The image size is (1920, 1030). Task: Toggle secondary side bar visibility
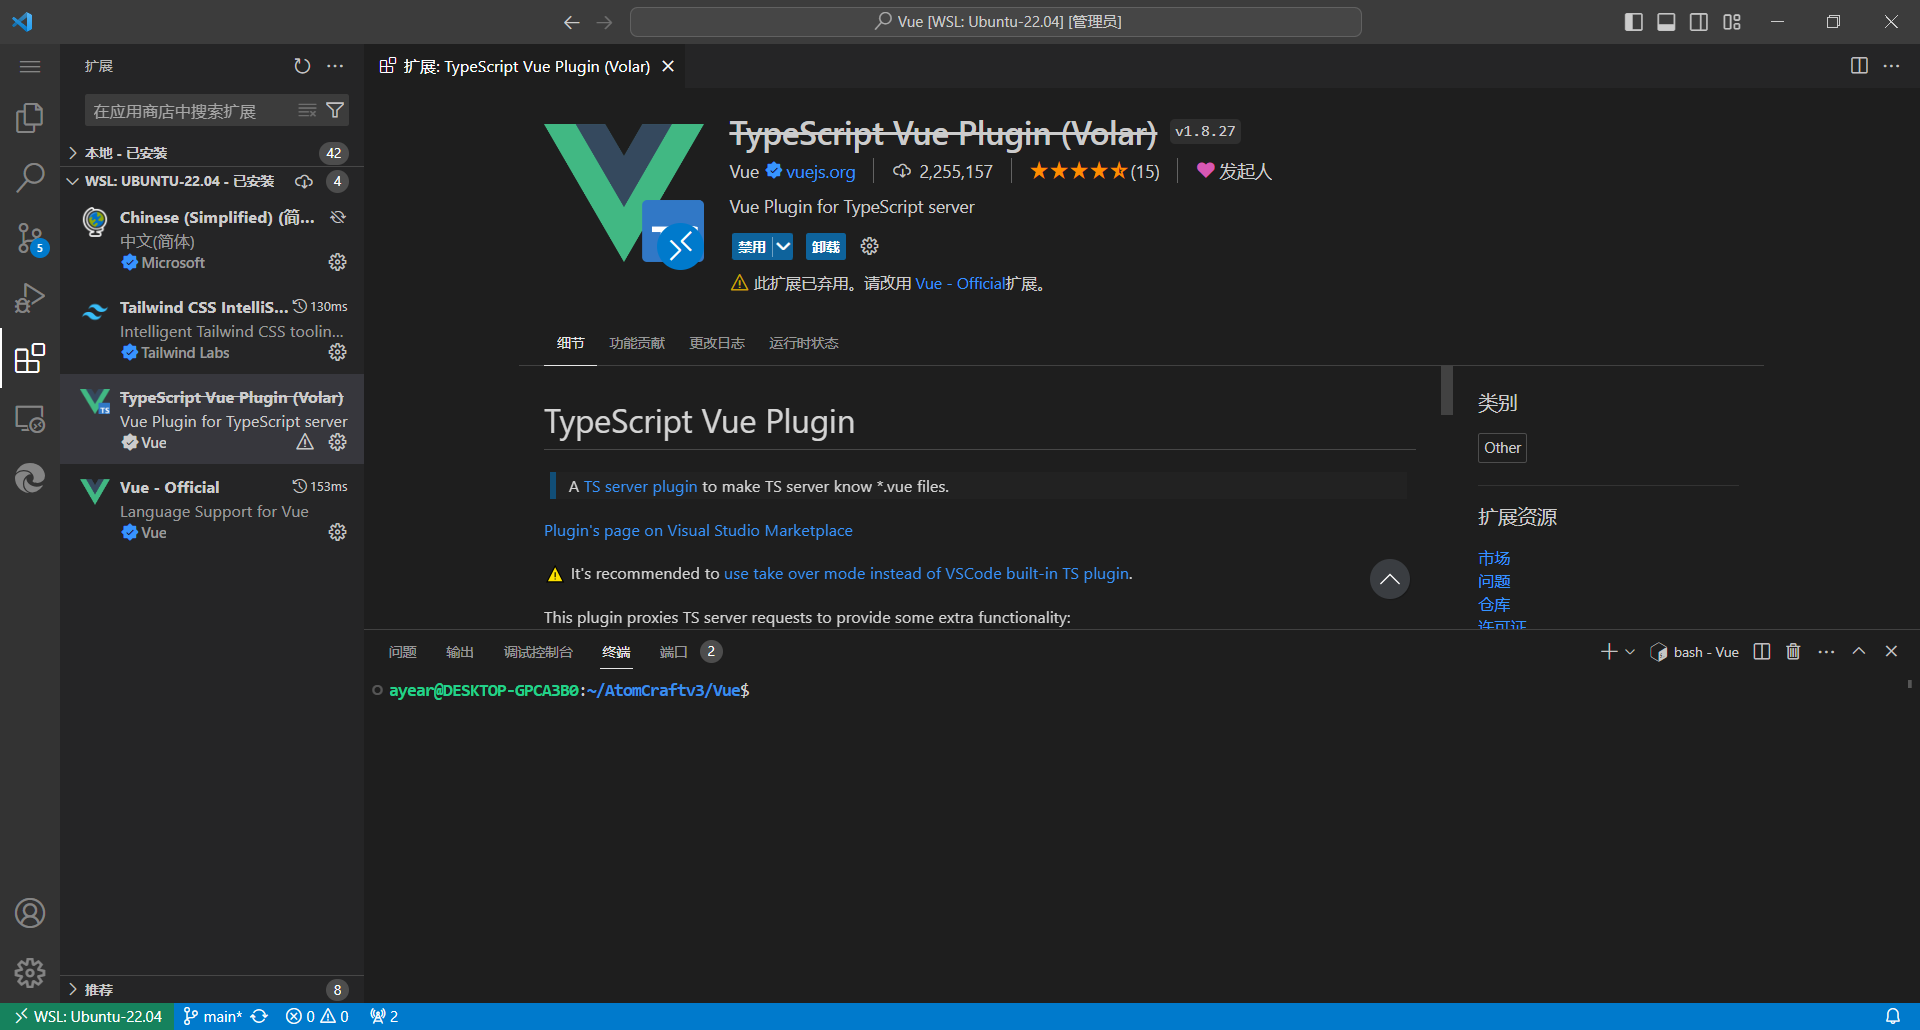[x=1699, y=22]
